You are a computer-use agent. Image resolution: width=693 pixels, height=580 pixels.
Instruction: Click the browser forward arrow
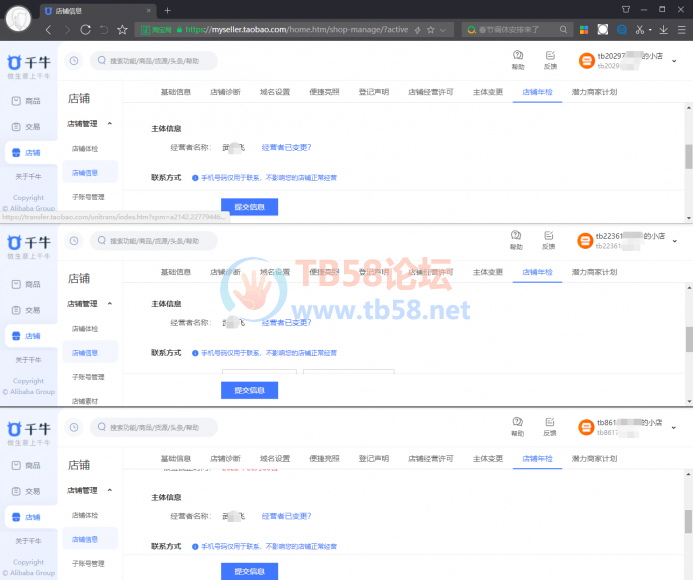coord(67,30)
